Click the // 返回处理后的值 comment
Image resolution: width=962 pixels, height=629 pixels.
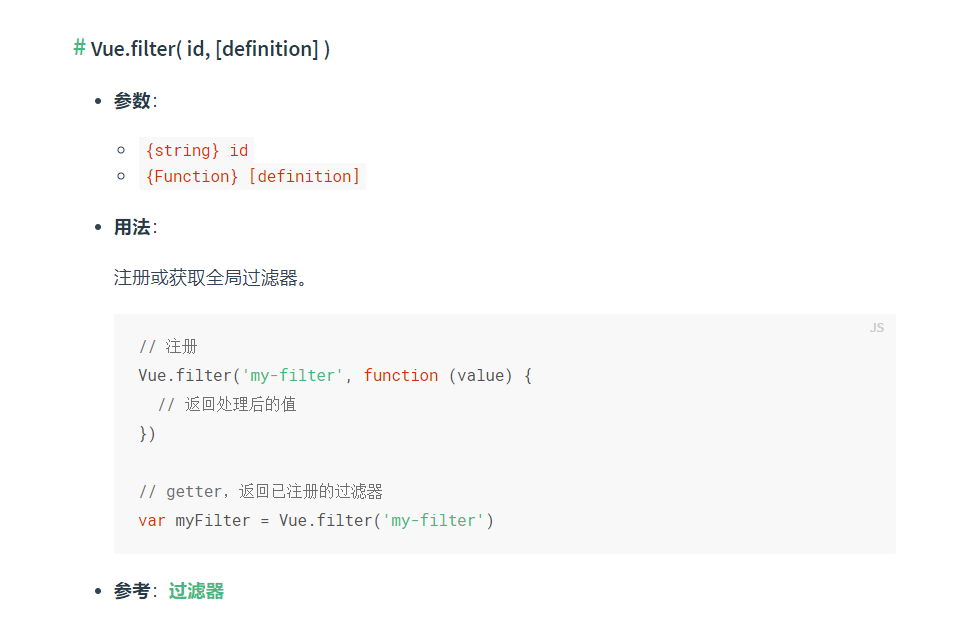pos(227,404)
